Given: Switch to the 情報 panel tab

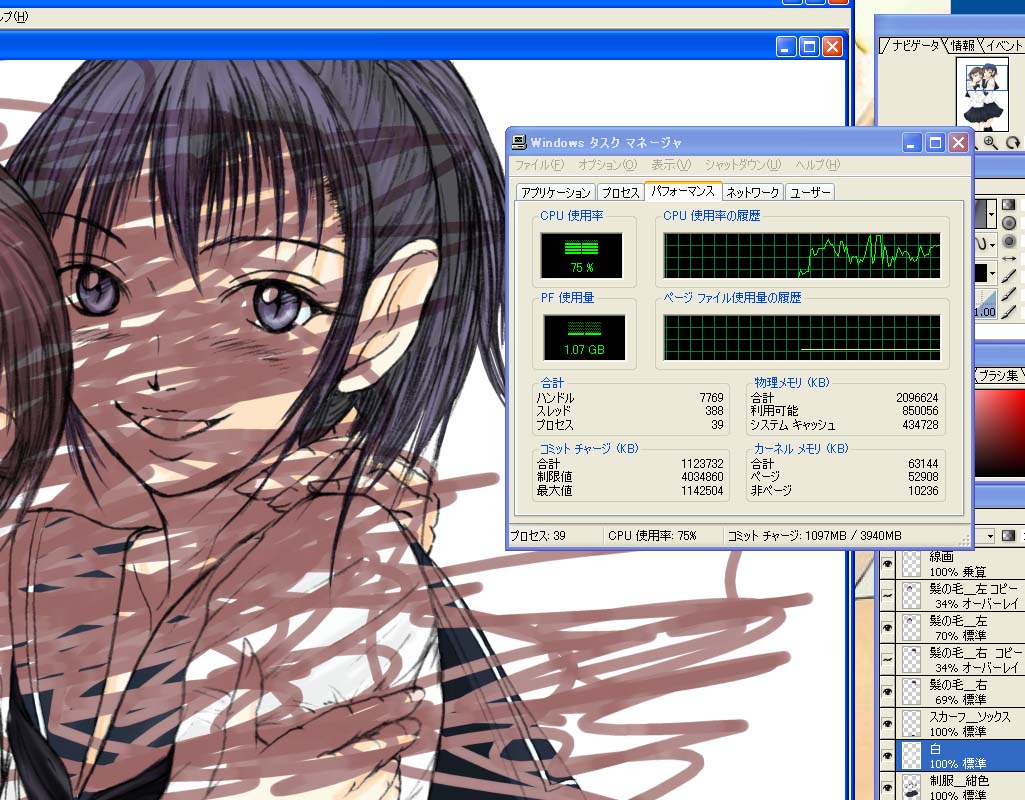Looking at the screenshot, I should tap(962, 45).
